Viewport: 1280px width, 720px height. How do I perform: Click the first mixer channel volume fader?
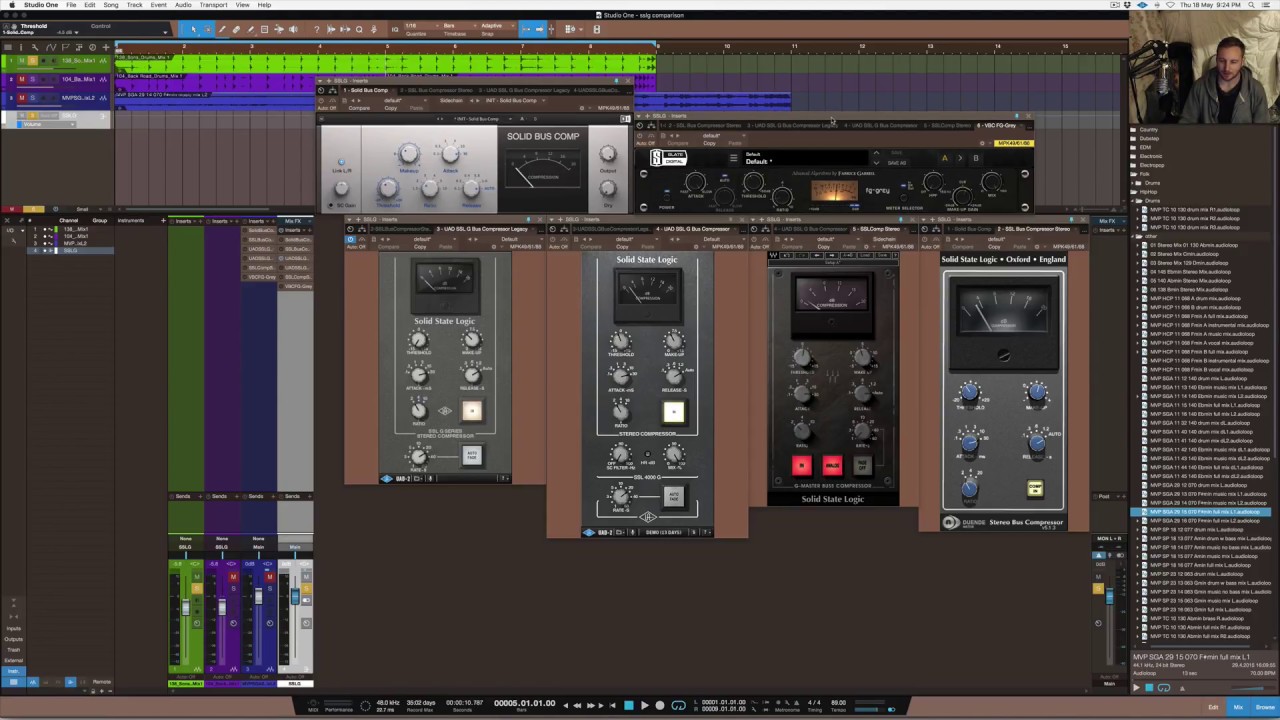(x=184, y=608)
